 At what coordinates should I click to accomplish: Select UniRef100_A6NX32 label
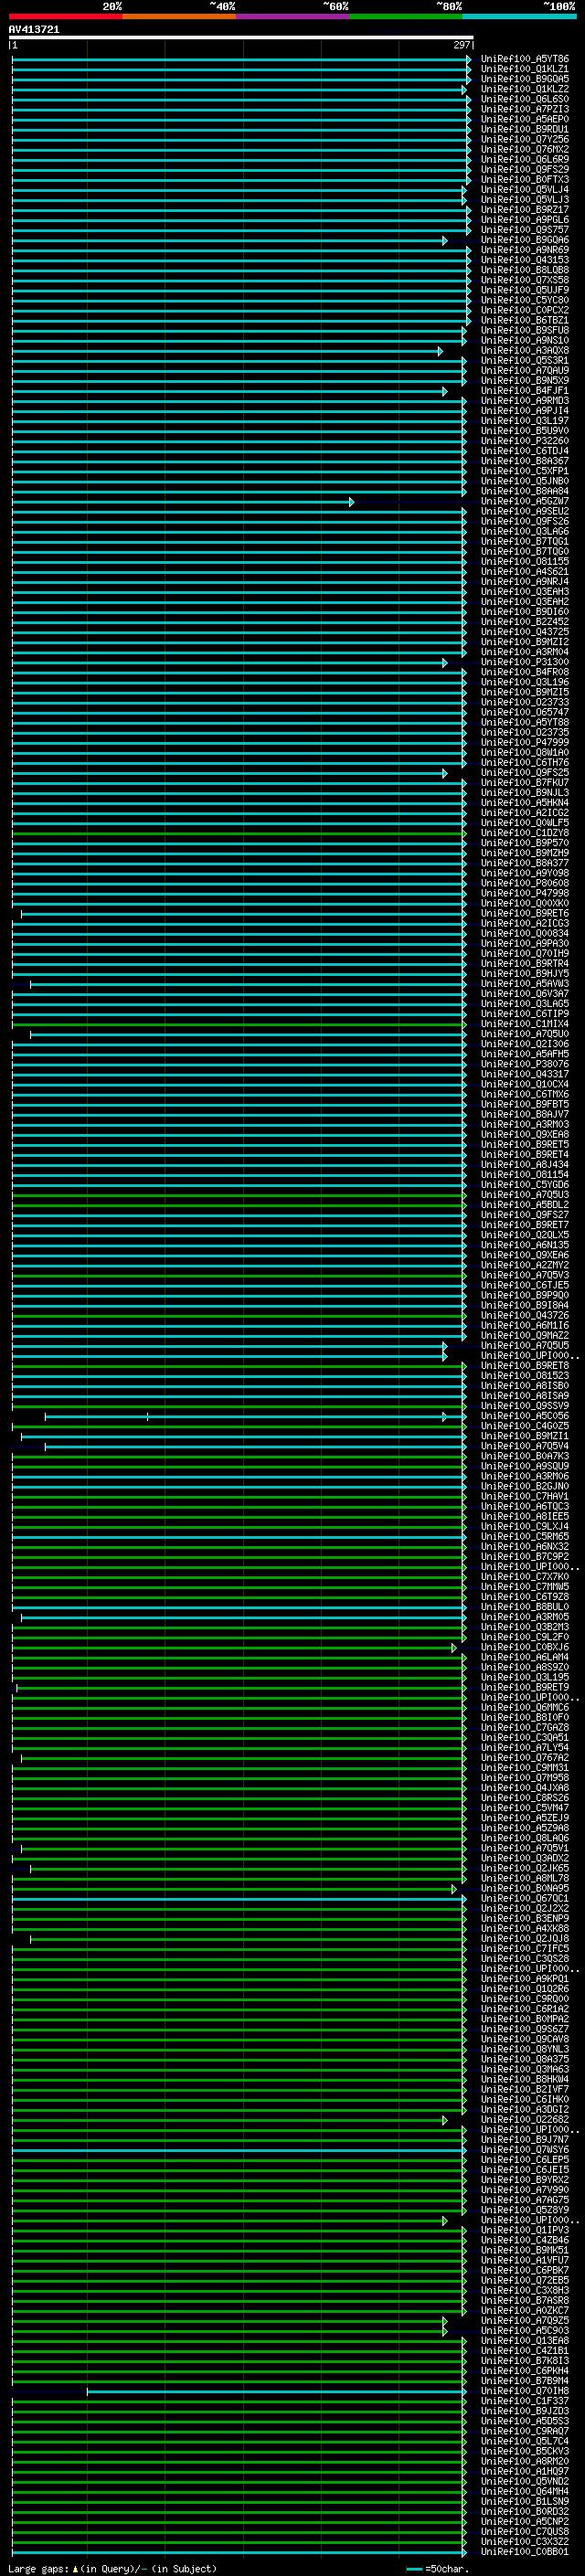coord(525,1547)
